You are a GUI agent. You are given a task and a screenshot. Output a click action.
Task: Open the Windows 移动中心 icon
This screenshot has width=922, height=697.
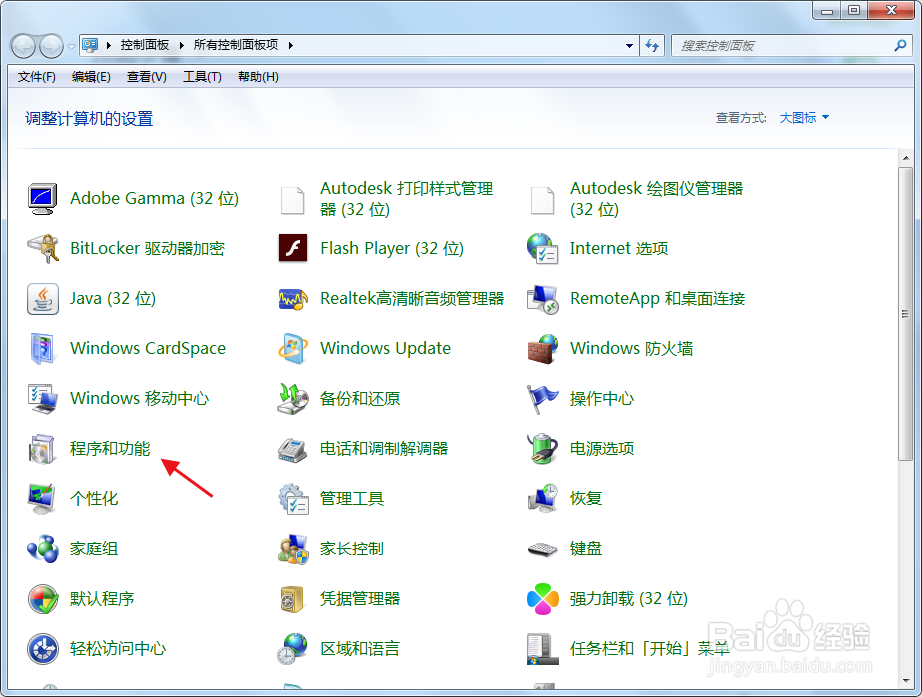coord(42,398)
